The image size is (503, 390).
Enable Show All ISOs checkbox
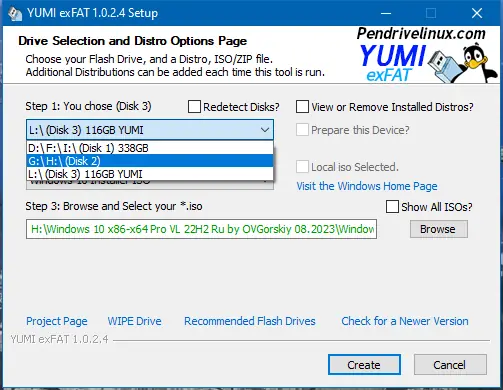(392, 207)
